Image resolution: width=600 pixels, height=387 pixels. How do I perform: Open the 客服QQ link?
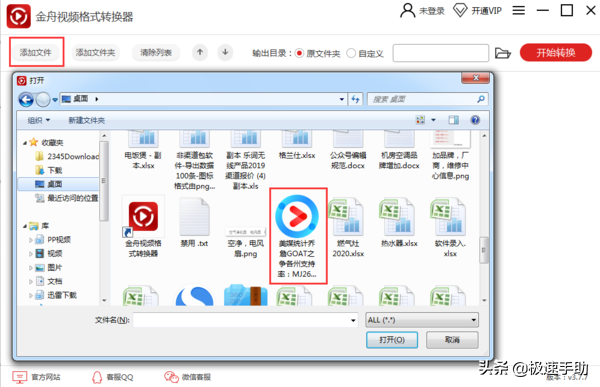[112, 377]
